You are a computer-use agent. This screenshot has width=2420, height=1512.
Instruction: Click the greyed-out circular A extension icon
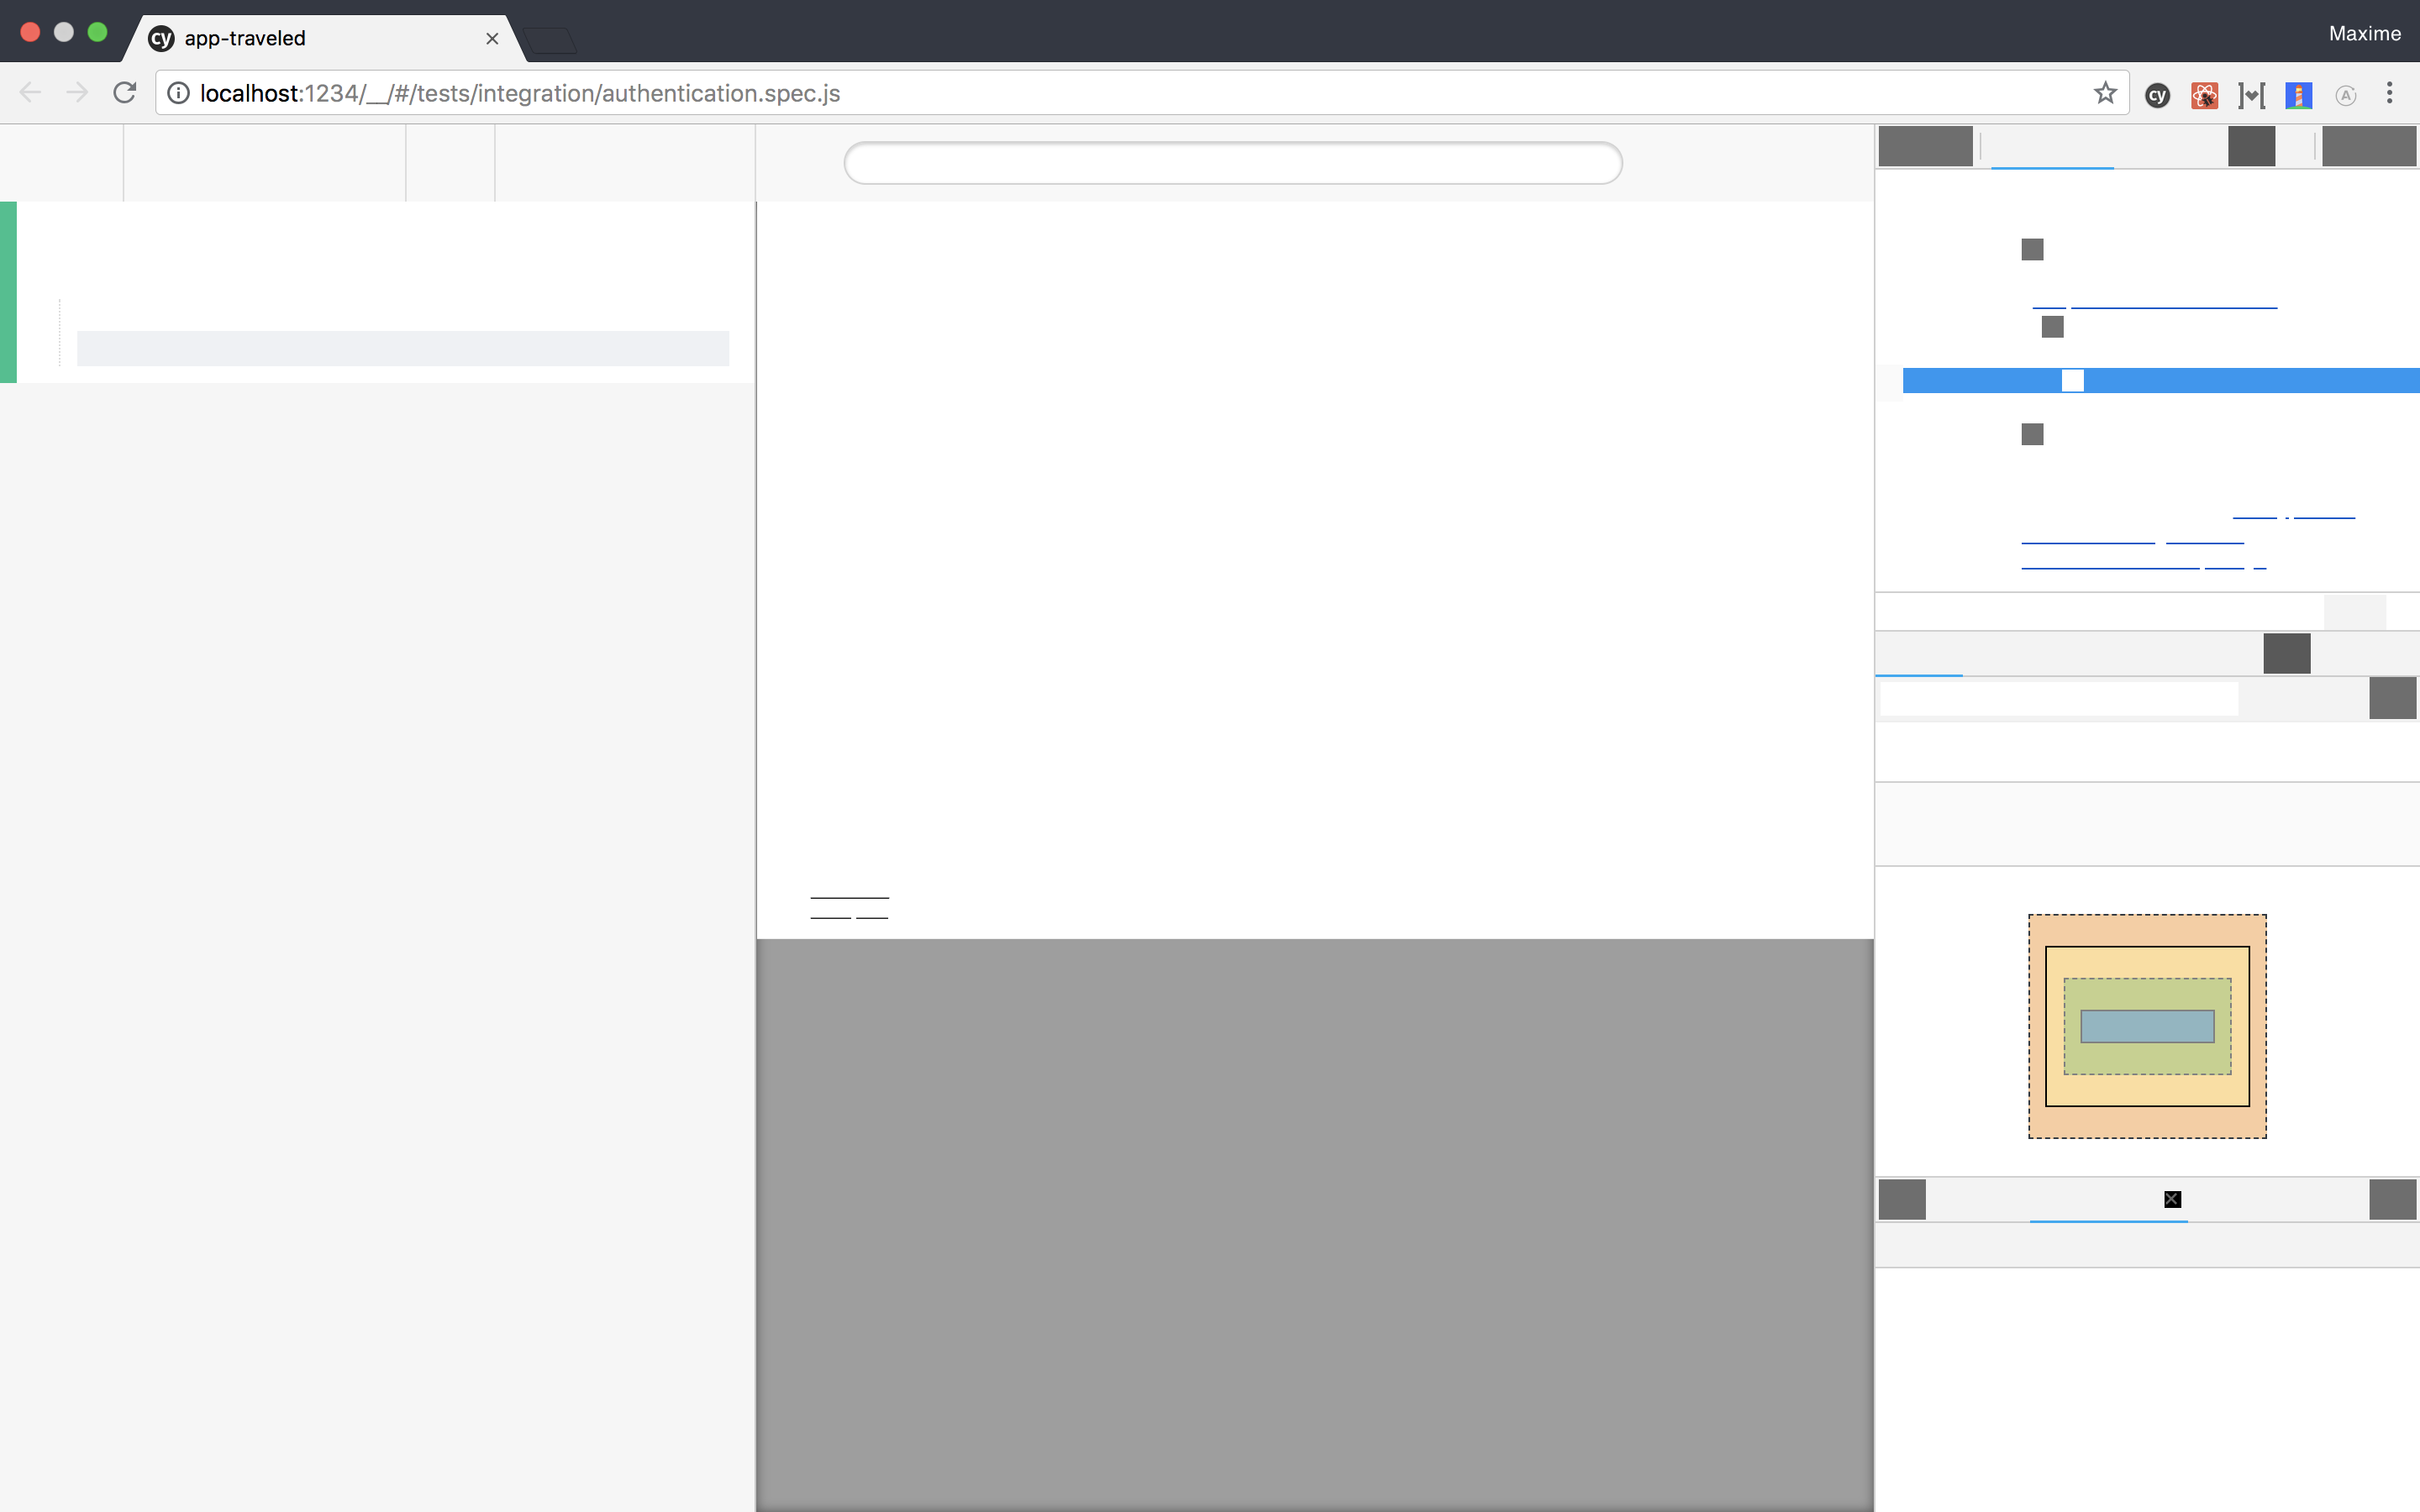[2345, 95]
